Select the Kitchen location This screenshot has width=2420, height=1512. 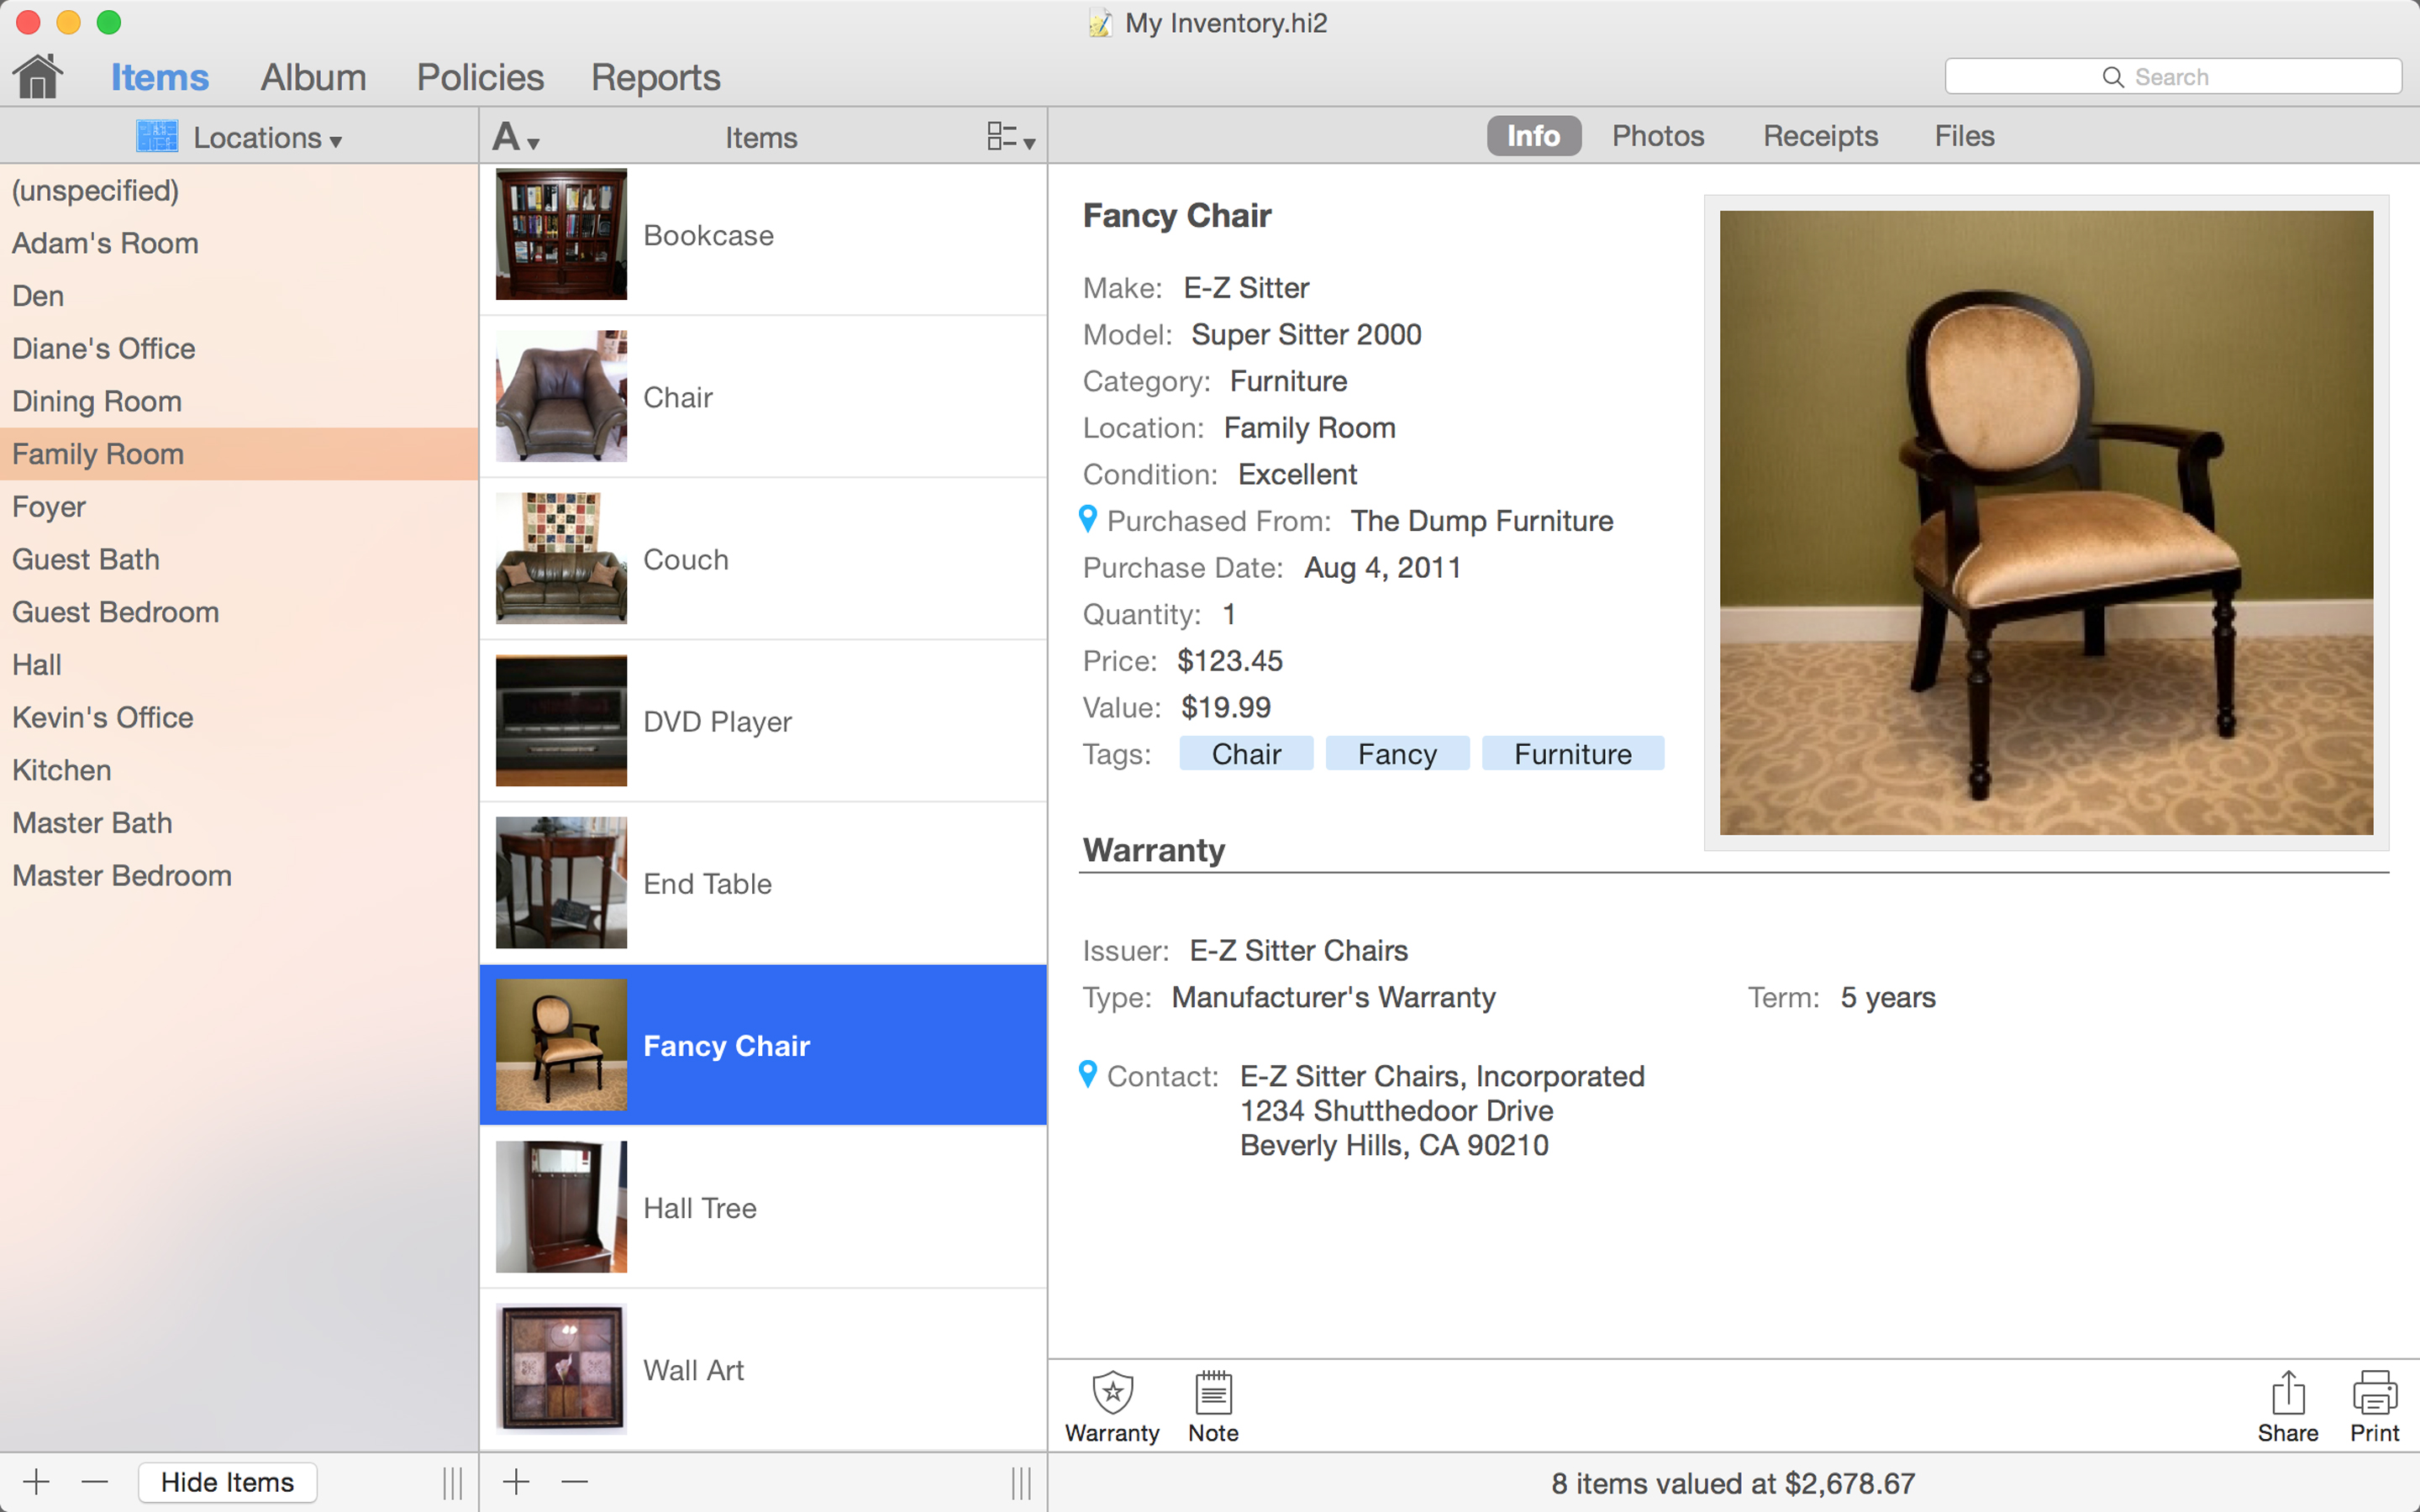point(62,770)
